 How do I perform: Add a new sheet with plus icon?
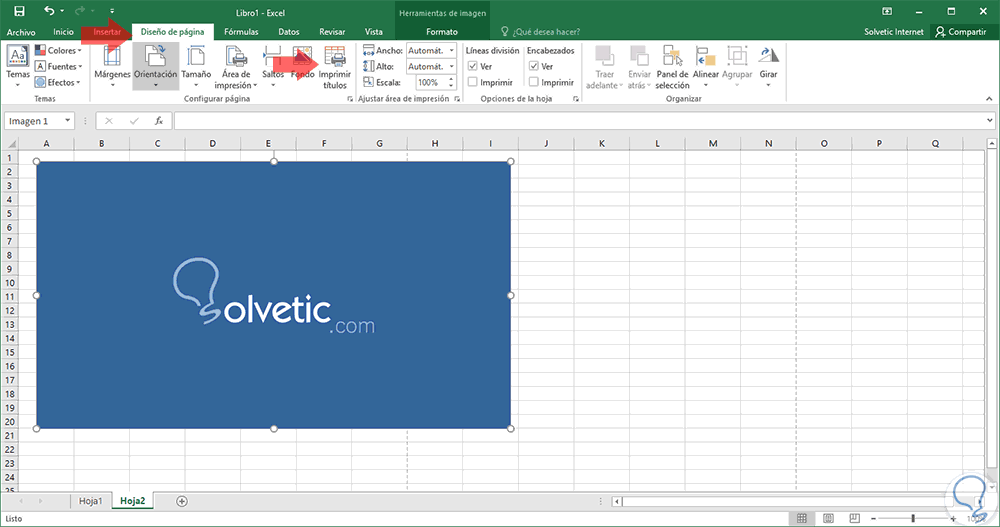tap(182, 501)
